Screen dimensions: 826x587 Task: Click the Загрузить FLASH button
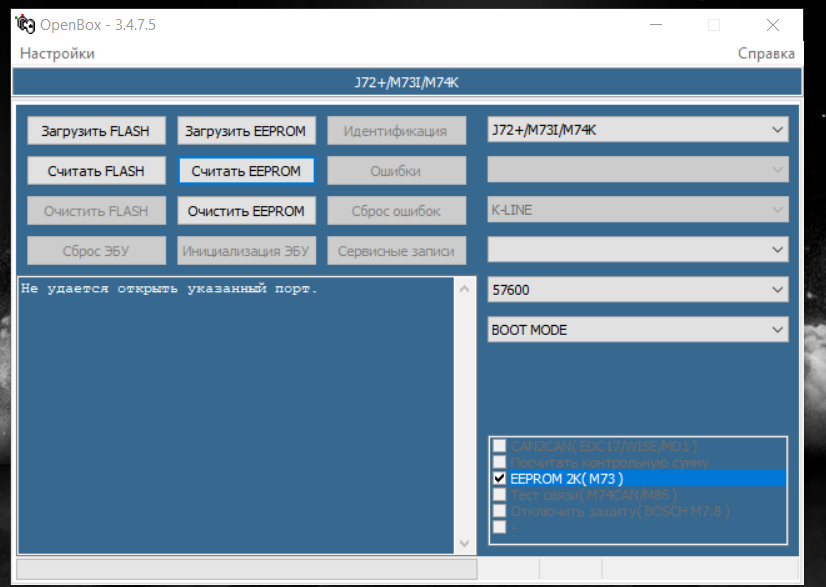[95, 131]
